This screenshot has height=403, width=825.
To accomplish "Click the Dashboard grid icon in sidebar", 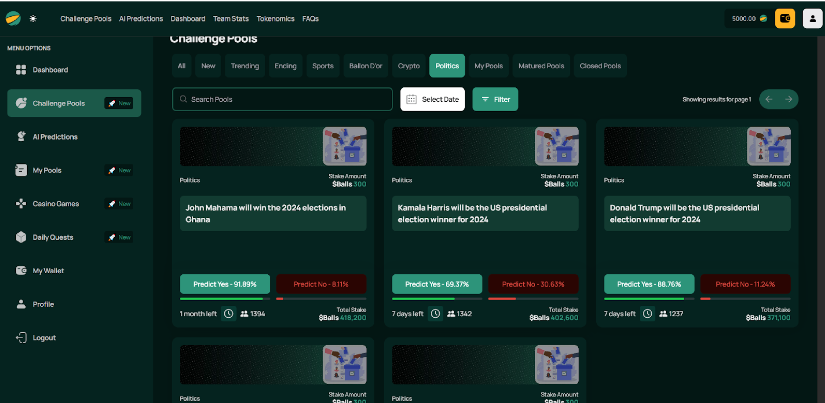I will click(21, 70).
